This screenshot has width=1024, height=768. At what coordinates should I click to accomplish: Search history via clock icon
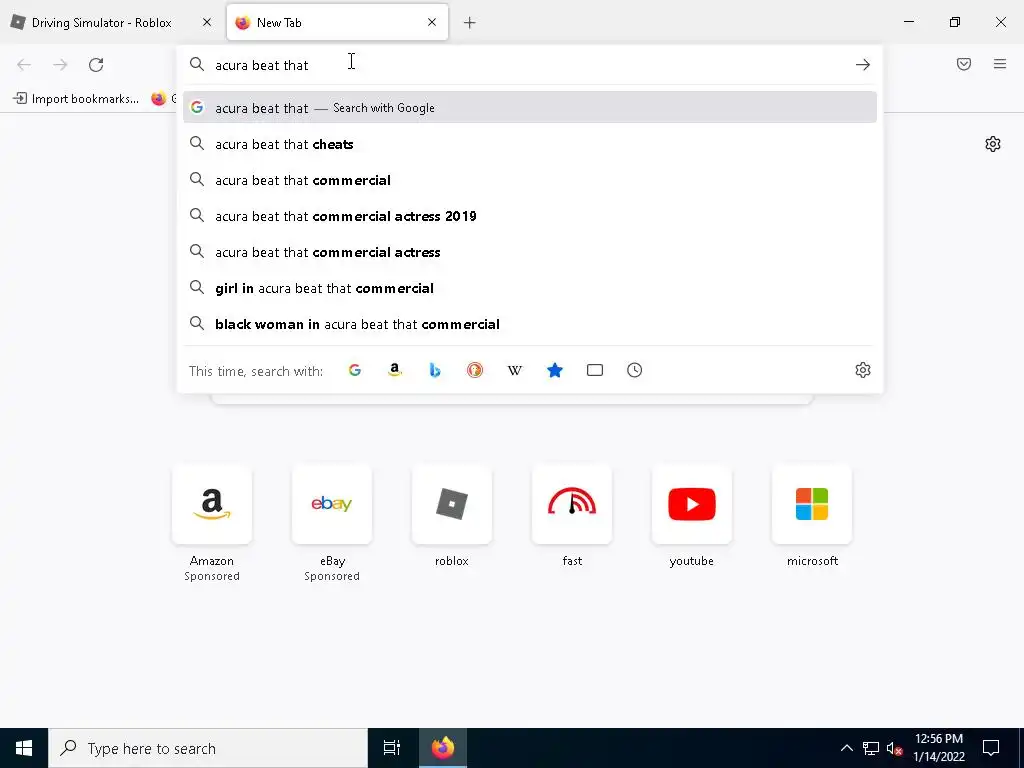pyautogui.click(x=635, y=370)
